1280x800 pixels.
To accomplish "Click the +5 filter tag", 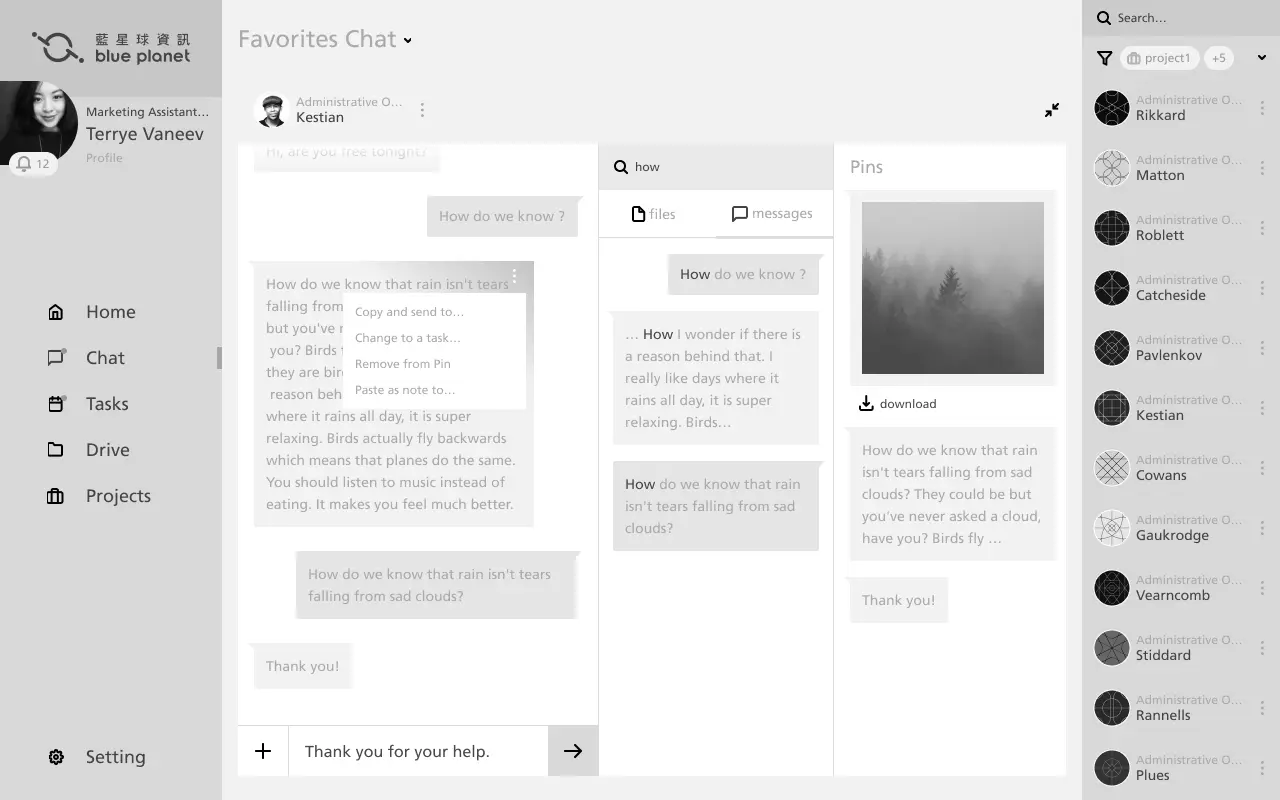I will (1218, 58).
